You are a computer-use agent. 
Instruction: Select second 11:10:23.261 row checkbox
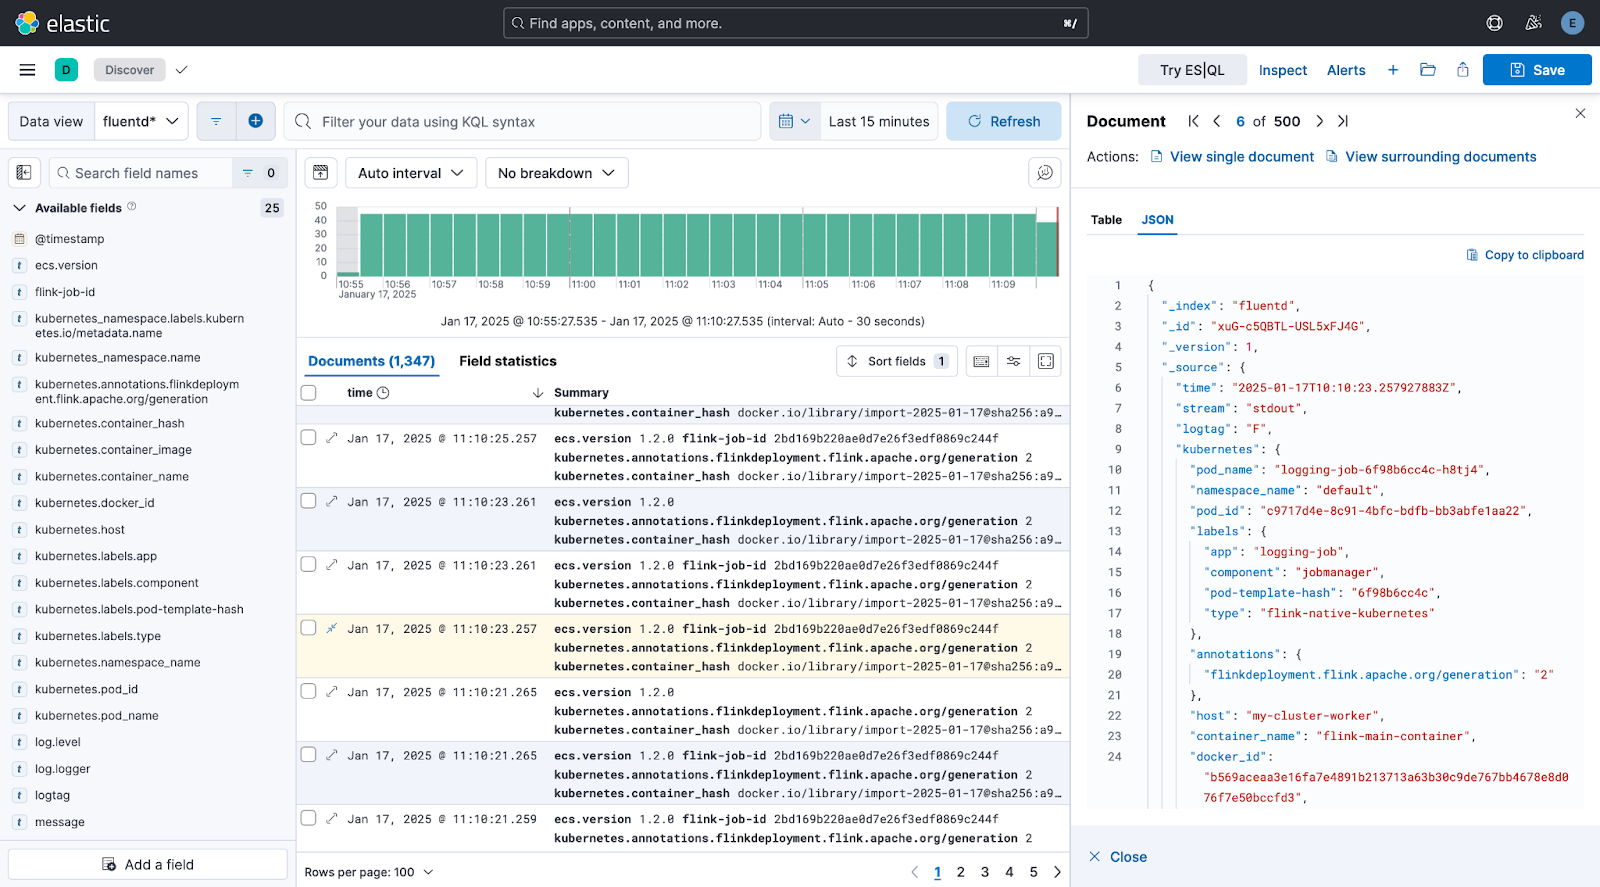(309, 564)
